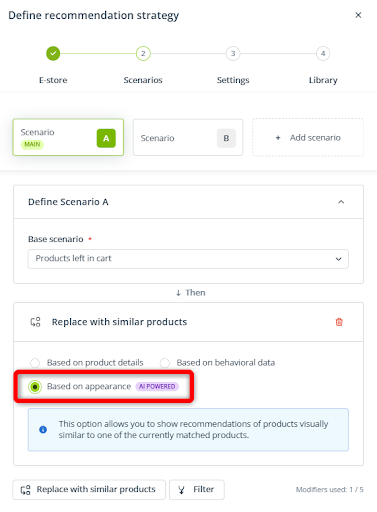Image resolution: width=377 pixels, height=512 pixels.
Task: Add Replace with similar products modifier button
Action: point(89,489)
